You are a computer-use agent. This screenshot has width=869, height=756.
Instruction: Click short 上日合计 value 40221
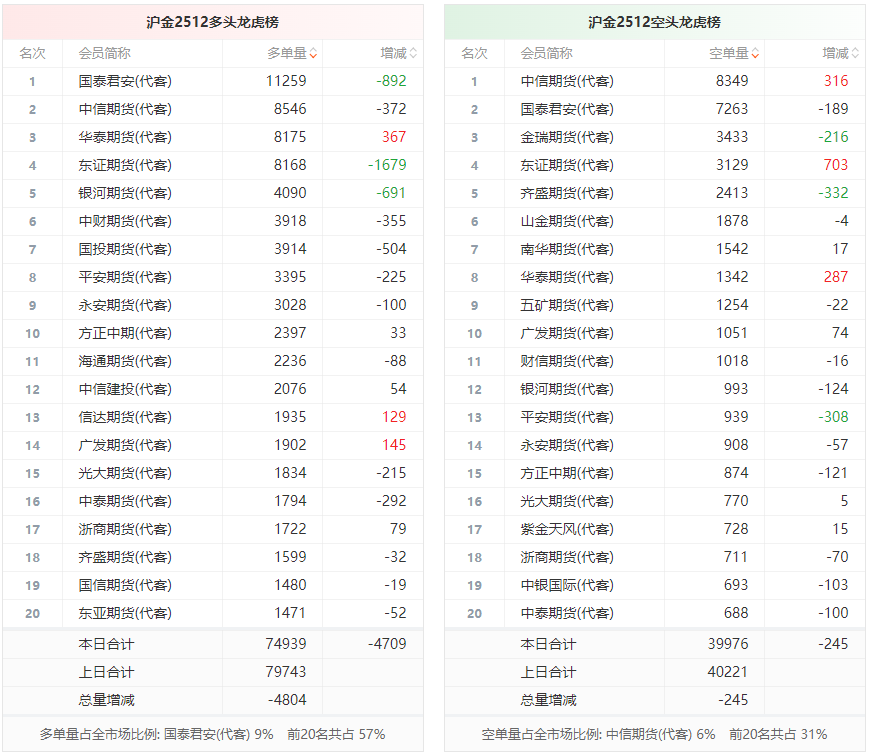[728, 672]
